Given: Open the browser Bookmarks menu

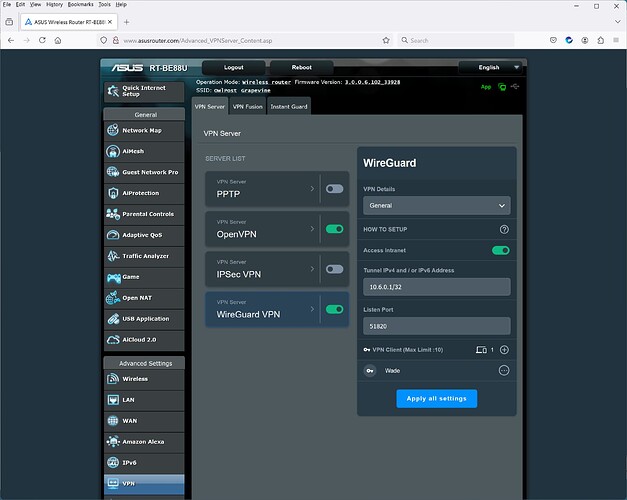Looking at the screenshot, I should tap(80, 4).
